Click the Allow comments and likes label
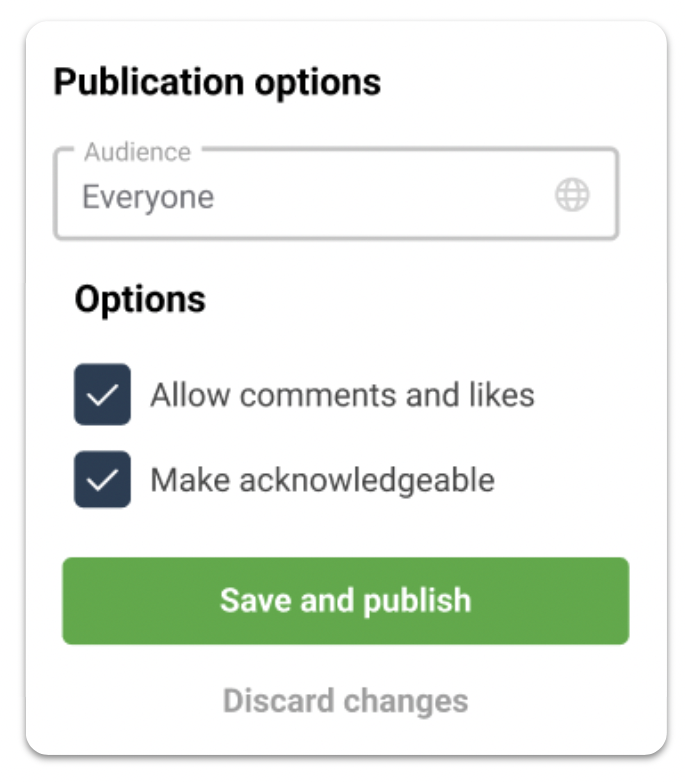The width and height of the screenshot is (686, 782). tap(343, 395)
